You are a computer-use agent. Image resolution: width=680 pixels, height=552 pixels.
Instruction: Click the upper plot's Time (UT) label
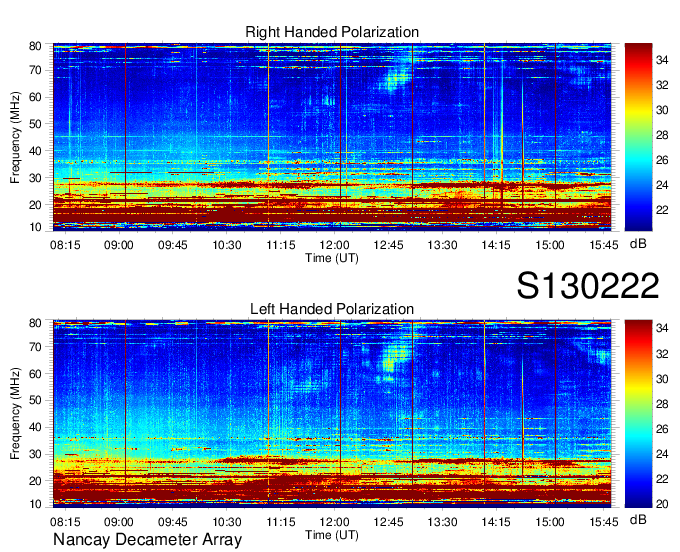tap(332, 258)
